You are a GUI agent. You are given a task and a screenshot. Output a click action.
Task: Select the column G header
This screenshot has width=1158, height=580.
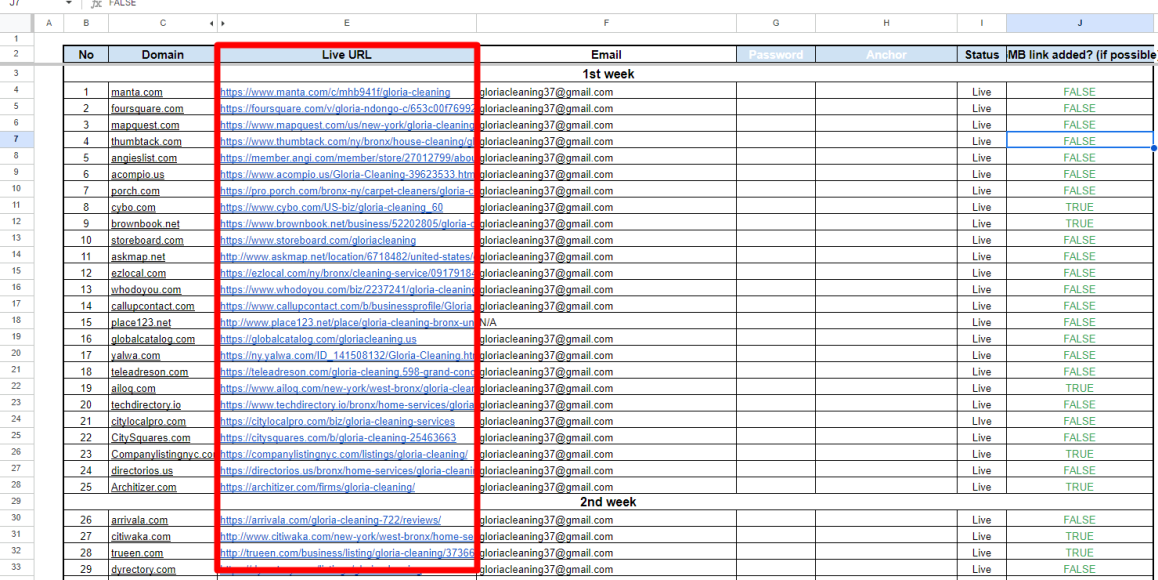point(775,24)
